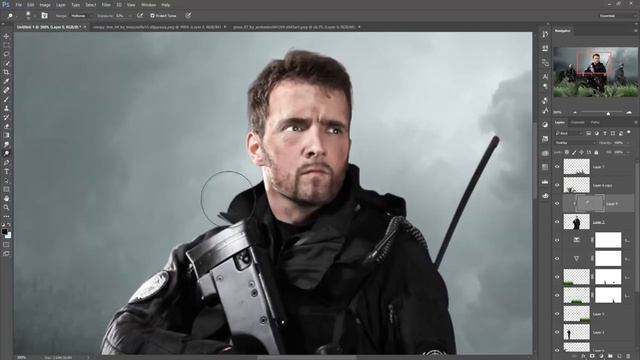Open the Image menu
Screen dimensions: 640x360
click(x=45, y=5)
